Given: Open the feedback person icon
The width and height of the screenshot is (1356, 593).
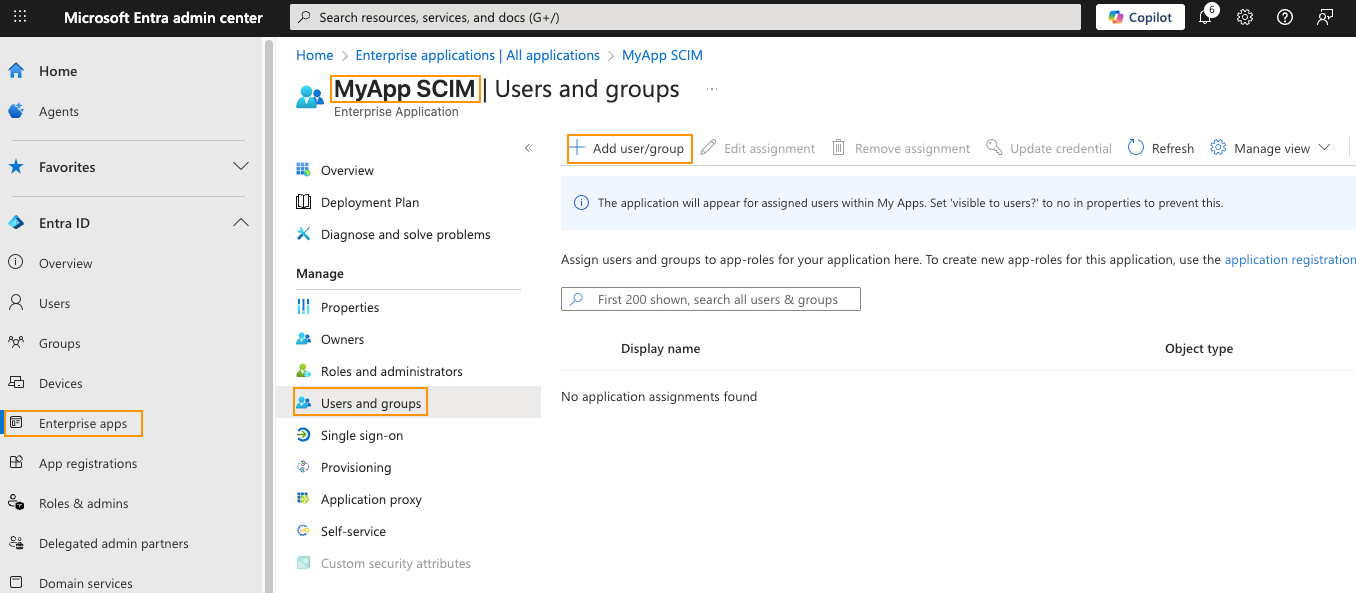Looking at the screenshot, I should tap(1325, 17).
